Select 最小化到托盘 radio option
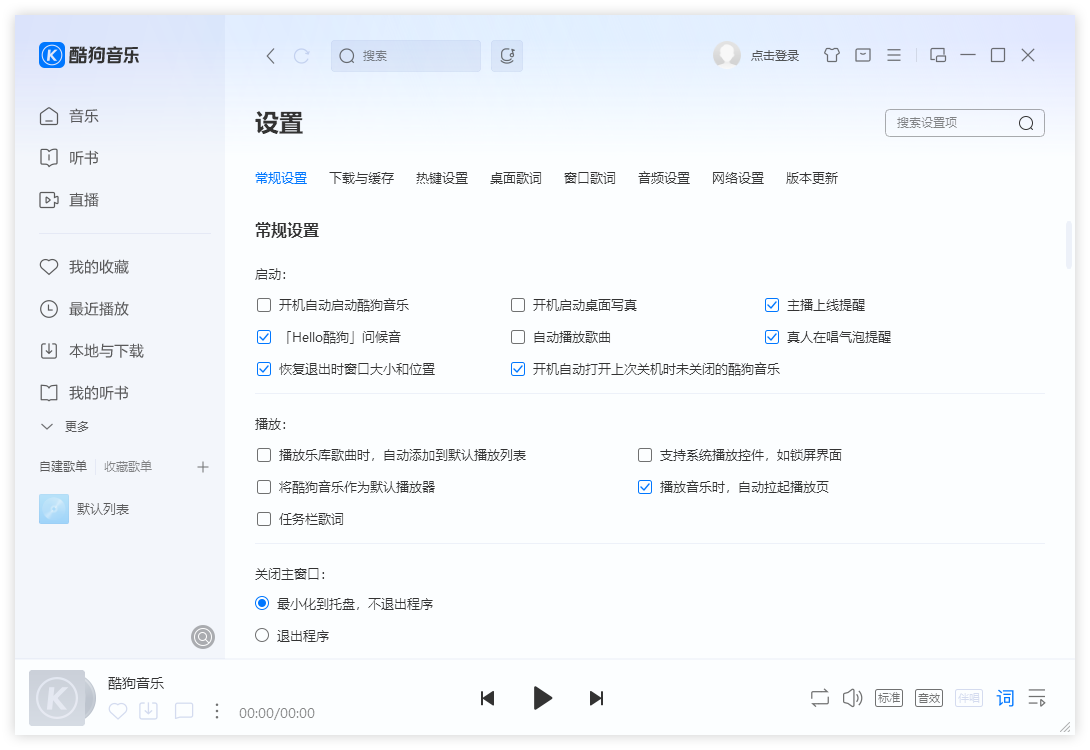The width and height of the screenshot is (1090, 750). point(262,603)
